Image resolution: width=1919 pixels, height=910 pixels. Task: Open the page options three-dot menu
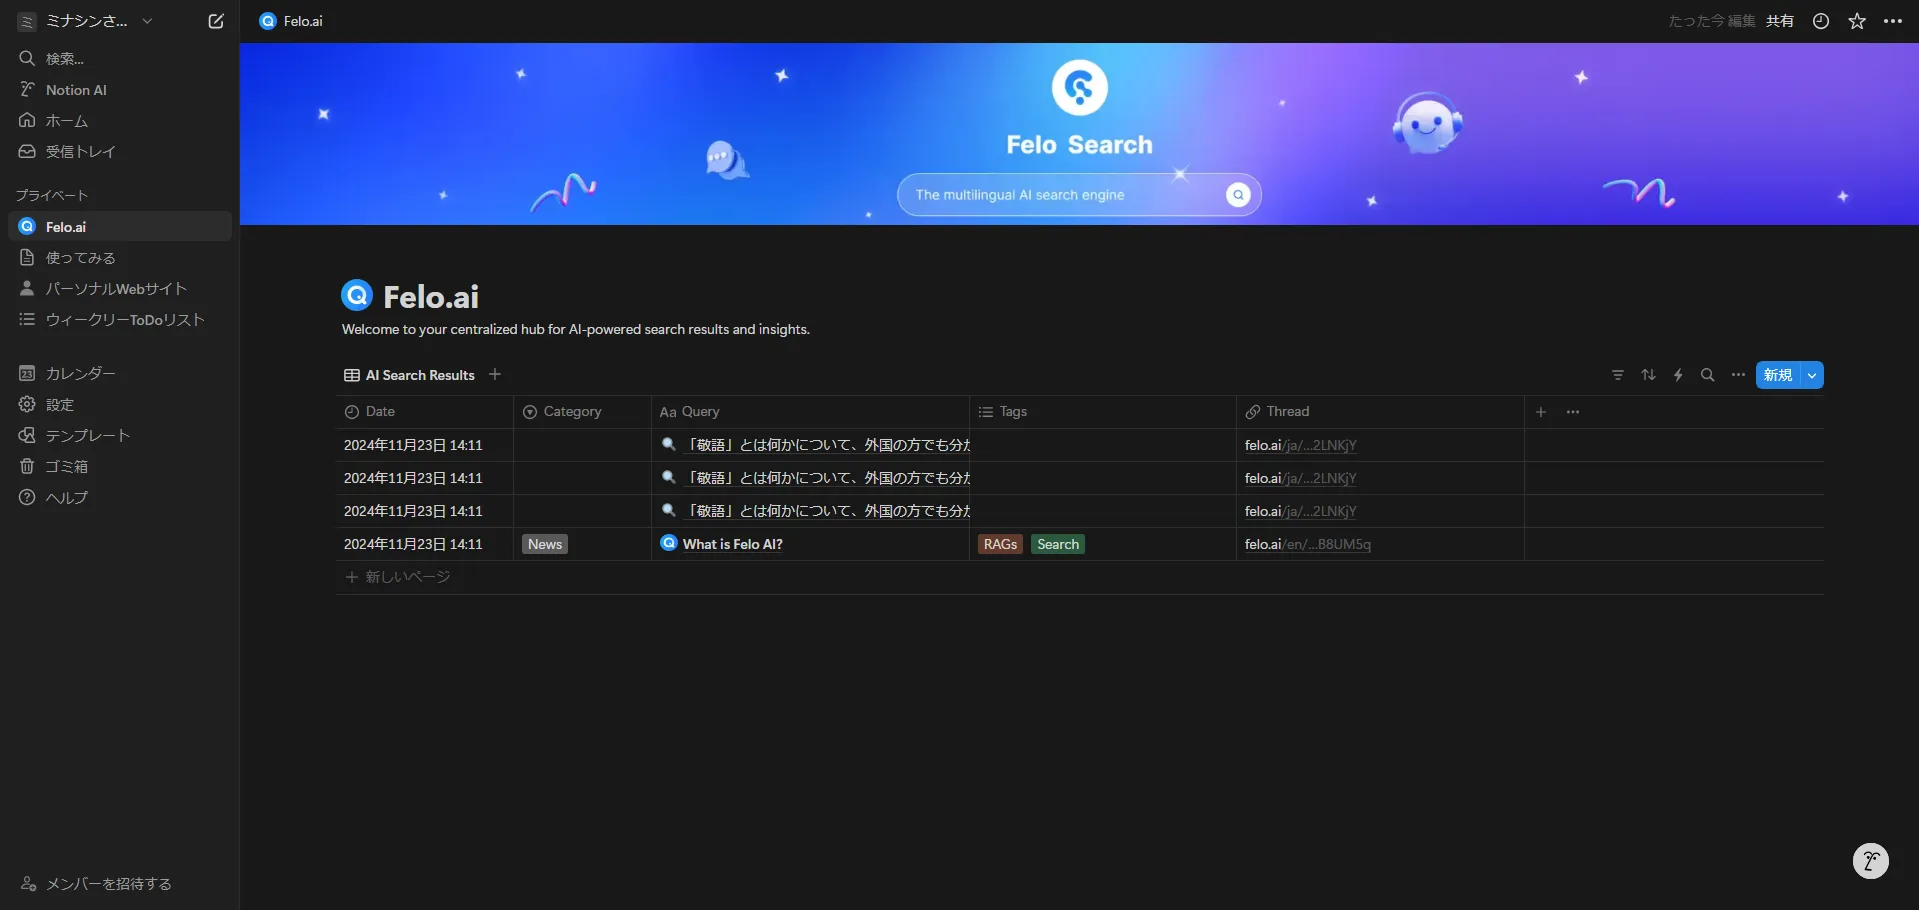[1893, 21]
